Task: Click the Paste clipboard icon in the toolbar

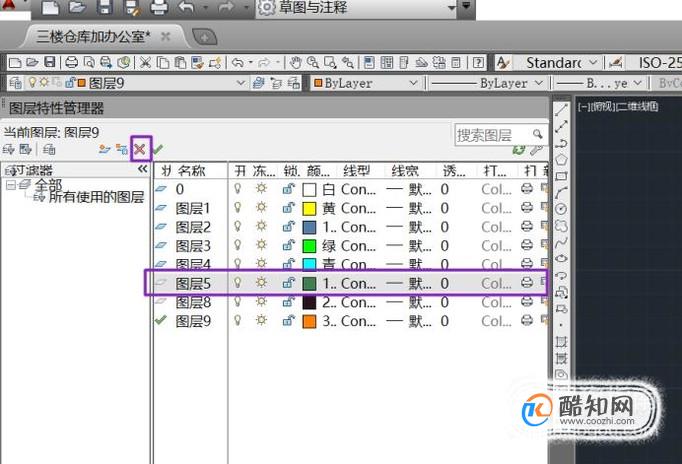Action: [180, 63]
